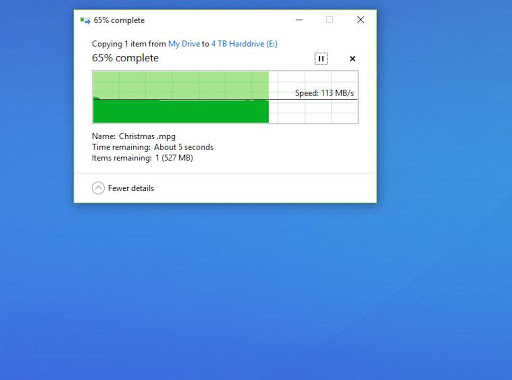The image size is (512, 380).
Task: Open the My Drive source link
Action: pyautogui.click(x=184, y=44)
